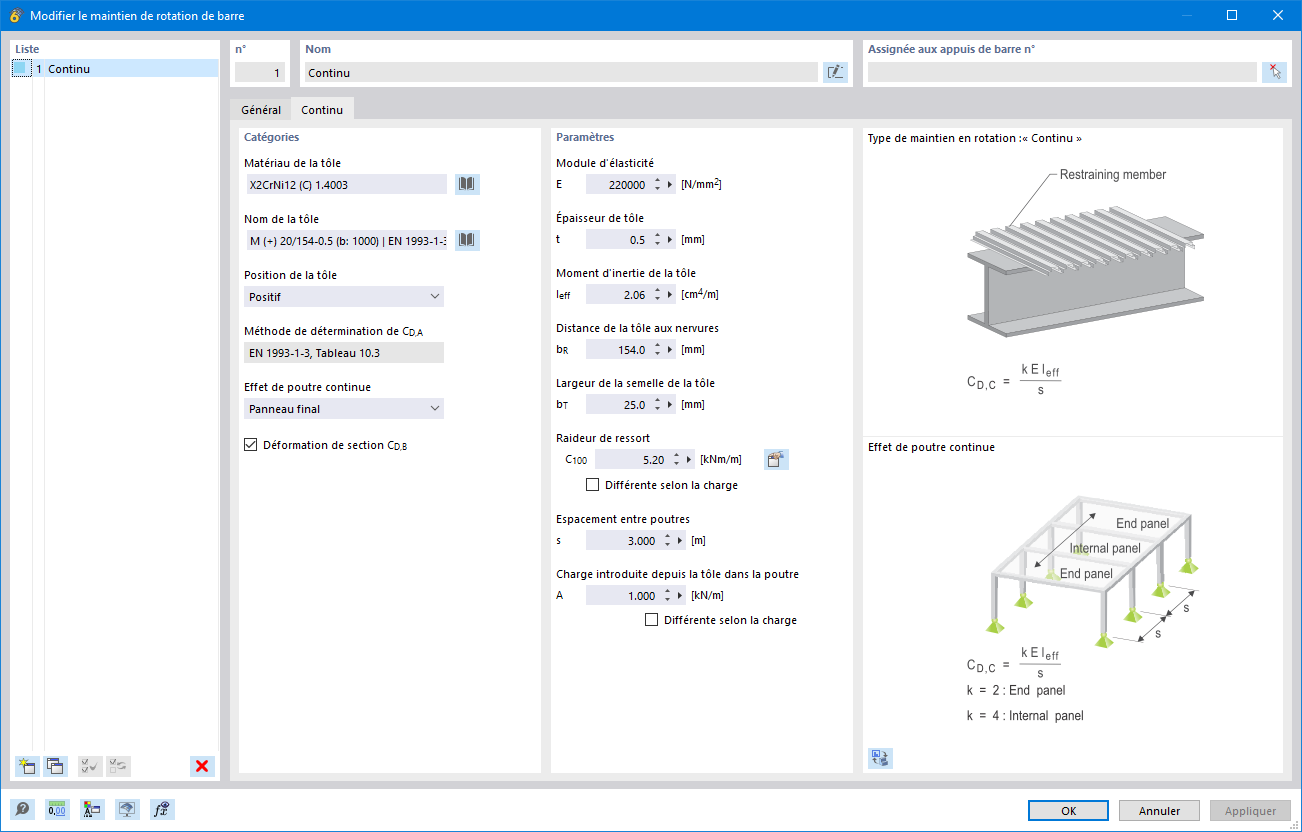This screenshot has width=1302, height=832.
Task: Click the Matériau de la tôle text field
Action: (x=345, y=184)
